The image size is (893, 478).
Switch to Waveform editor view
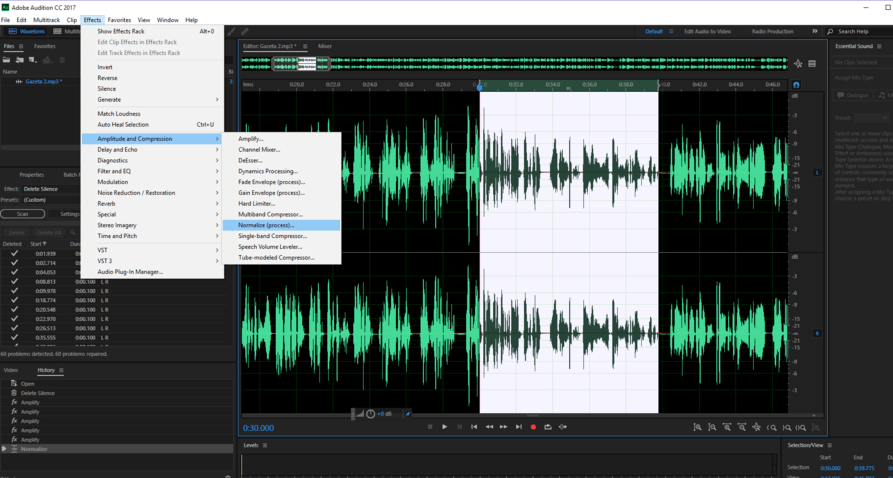(x=24, y=31)
